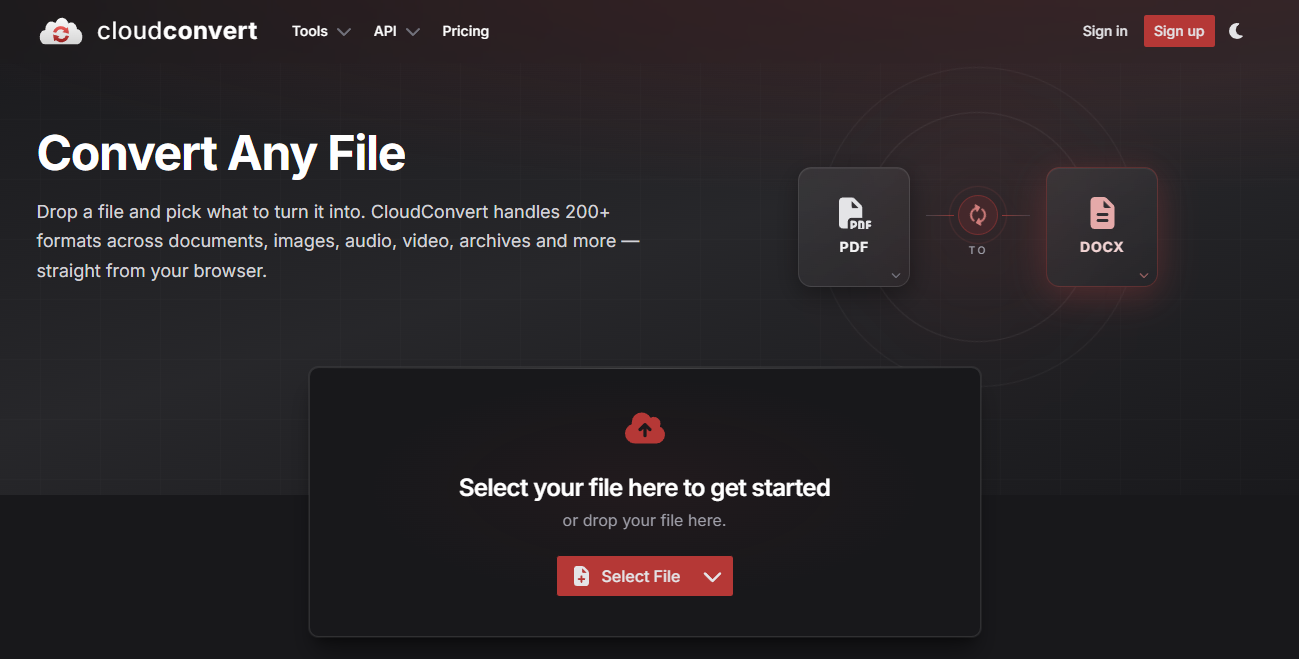Expand the Tools chevron arrow
The image size is (1299, 659).
[344, 32]
